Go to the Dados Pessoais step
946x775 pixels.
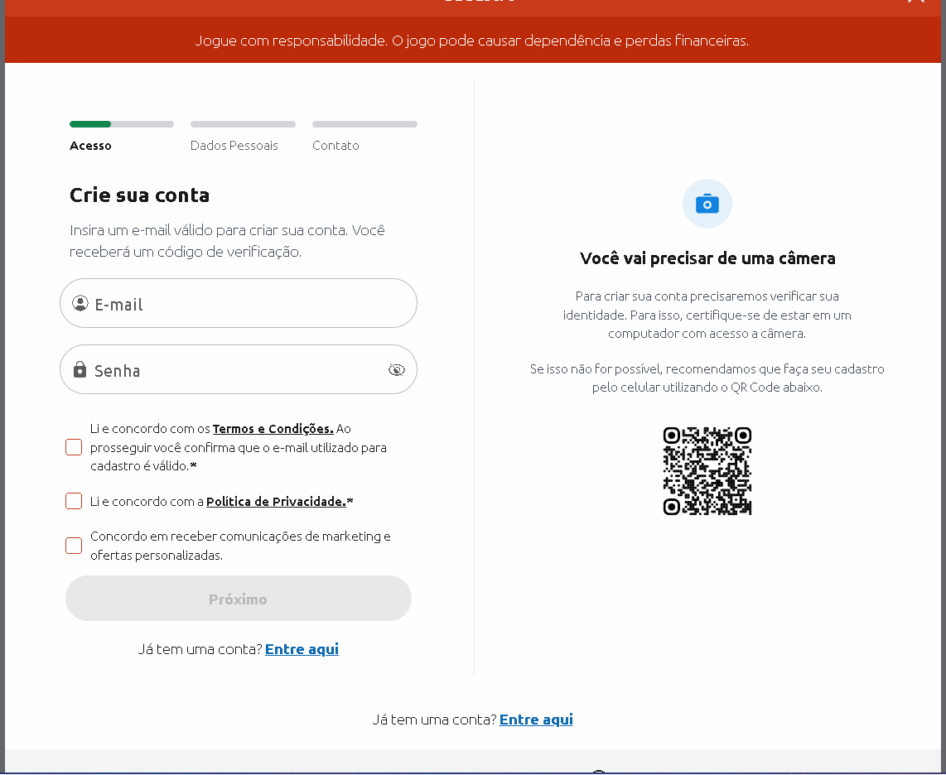(234, 146)
